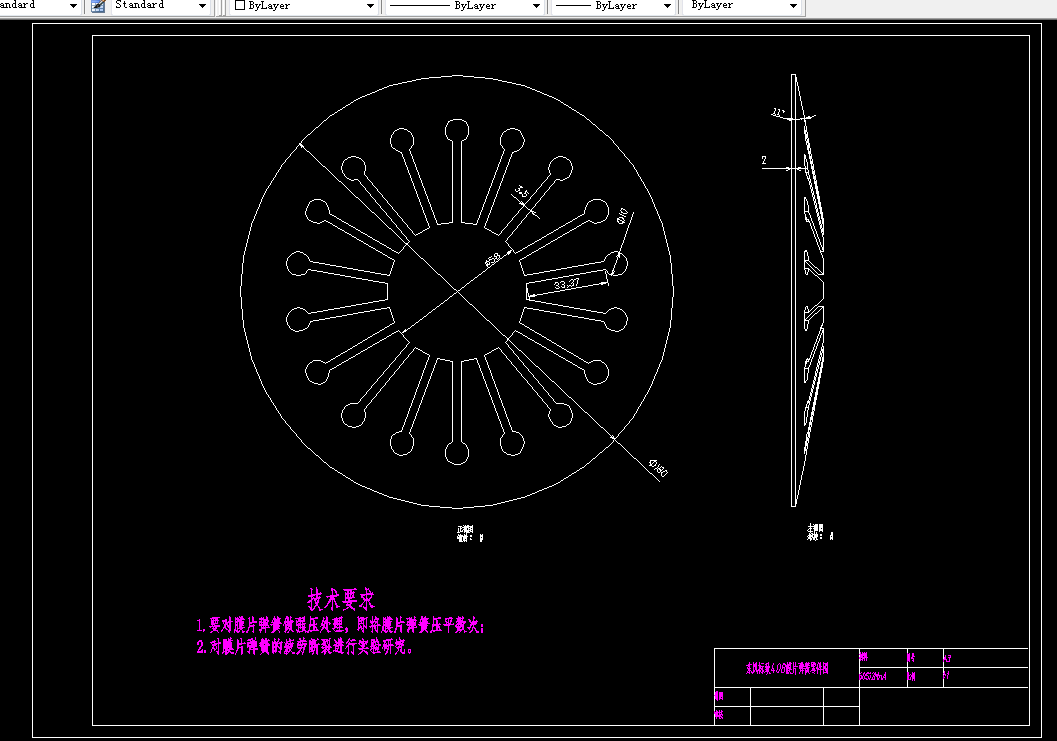The width and height of the screenshot is (1057, 741).
Task: Select technical requirement line 2 text
Action: tap(305, 647)
